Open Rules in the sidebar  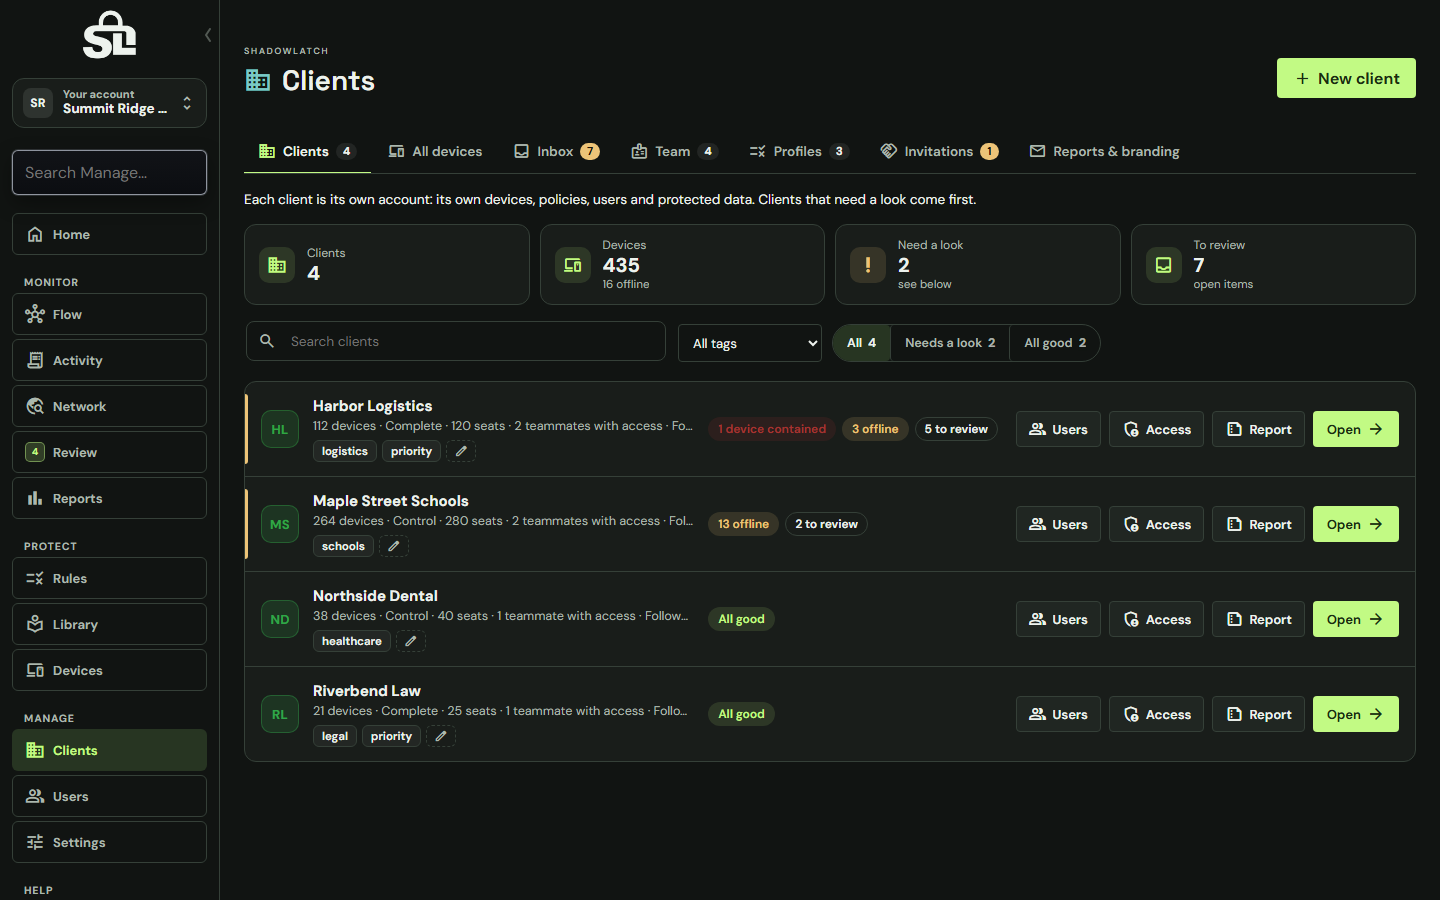pyautogui.click(x=109, y=578)
